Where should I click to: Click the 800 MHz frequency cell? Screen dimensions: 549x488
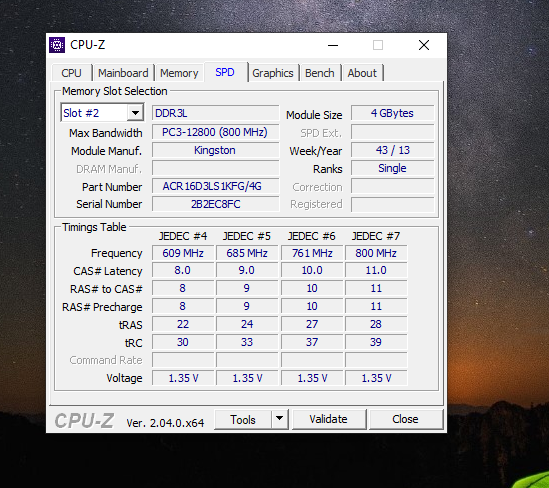(376, 253)
